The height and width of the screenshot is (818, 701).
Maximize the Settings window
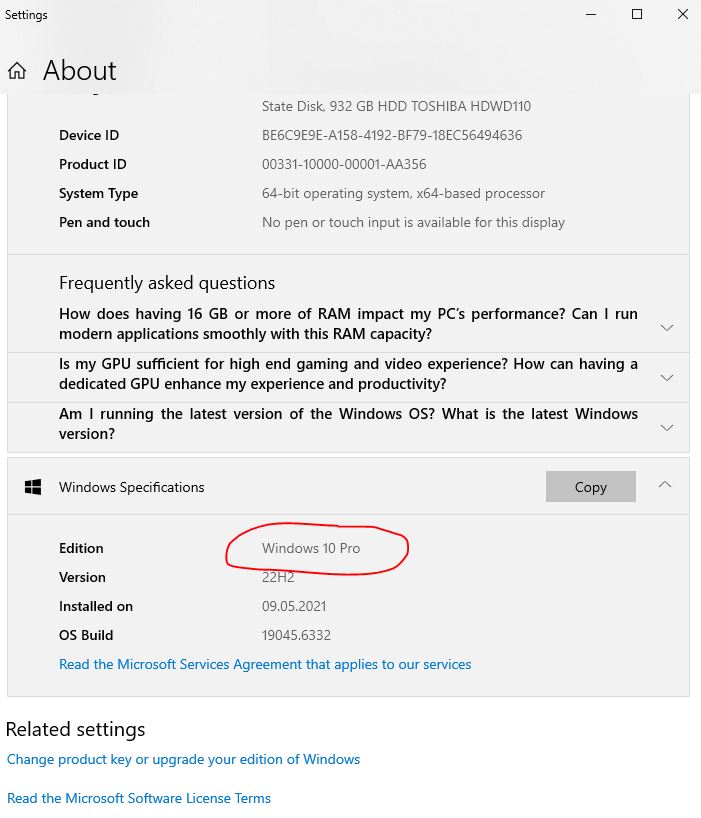click(637, 15)
